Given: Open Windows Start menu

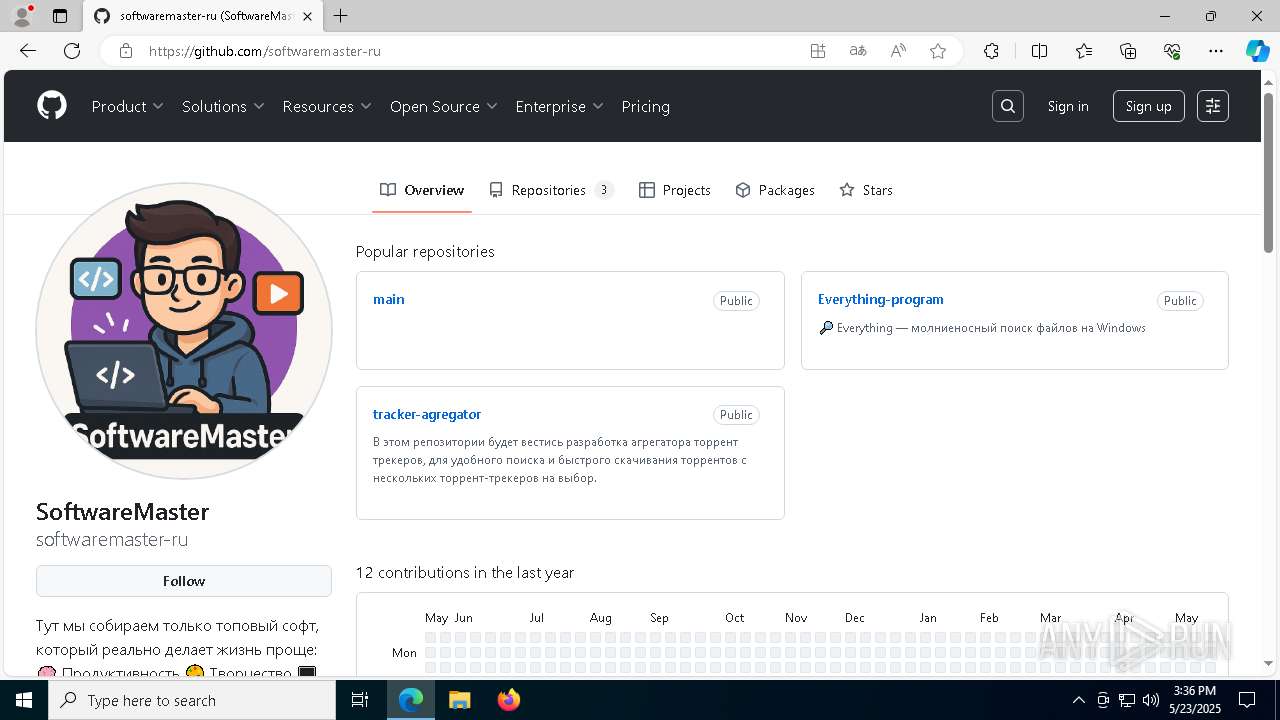Looking at the screenshot, I should (24, 700).
